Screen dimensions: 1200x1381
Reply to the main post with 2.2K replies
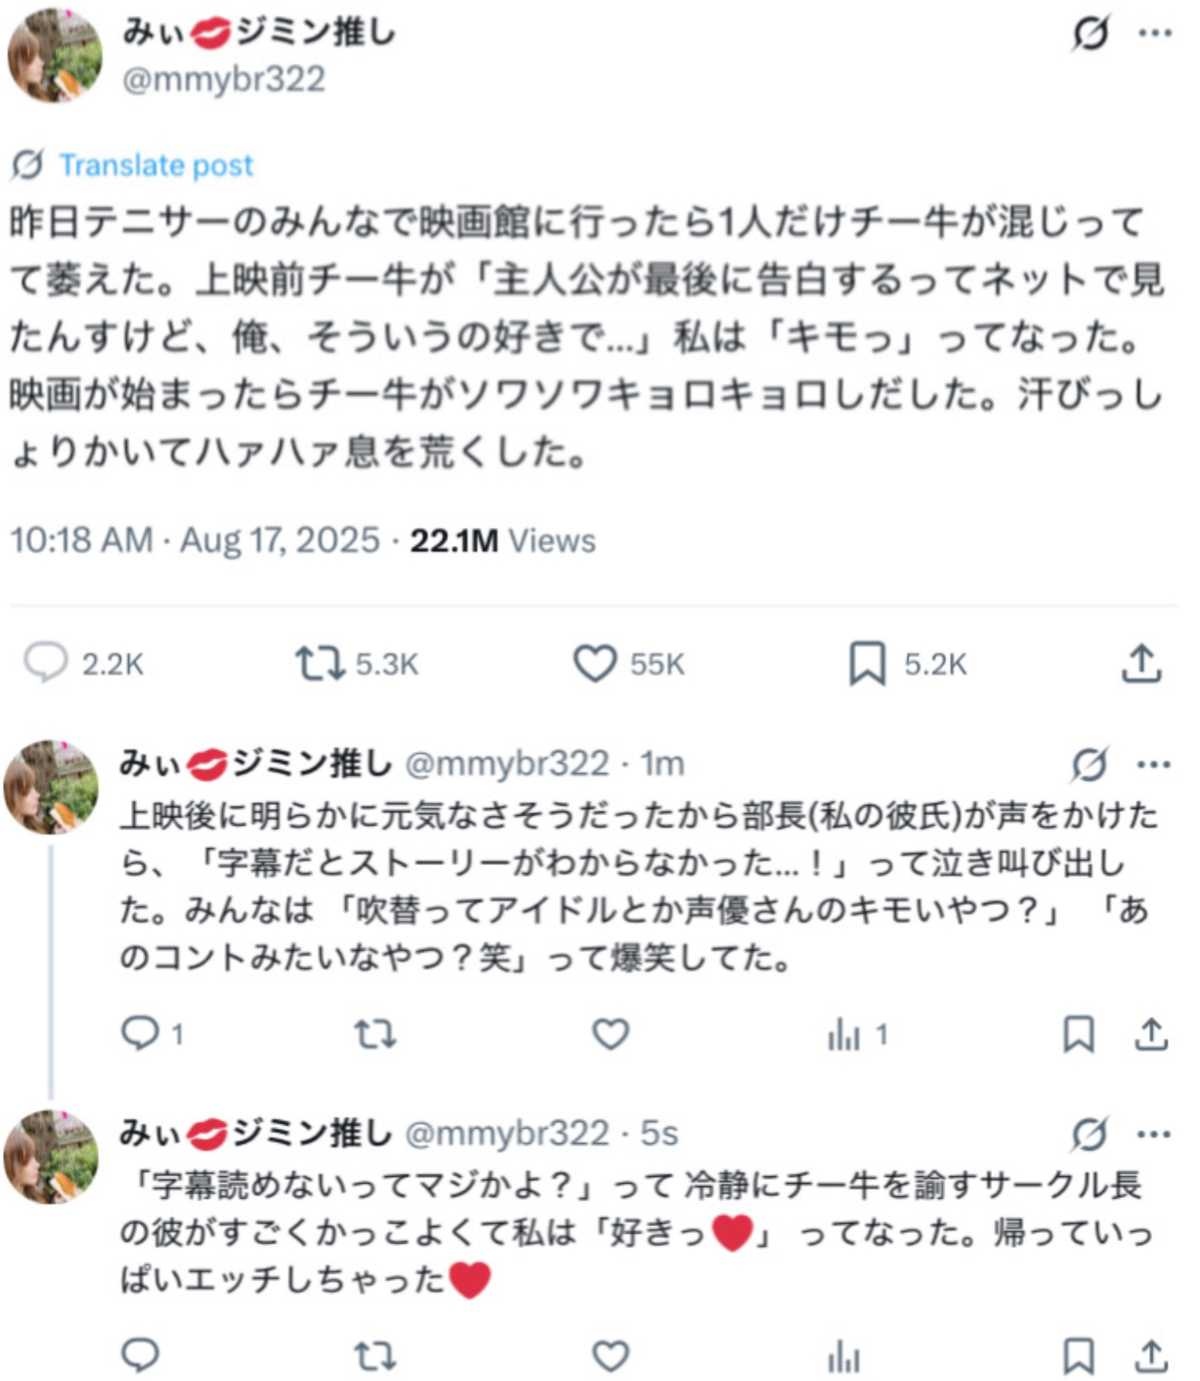pyautogui.click(x=46, y=663)
